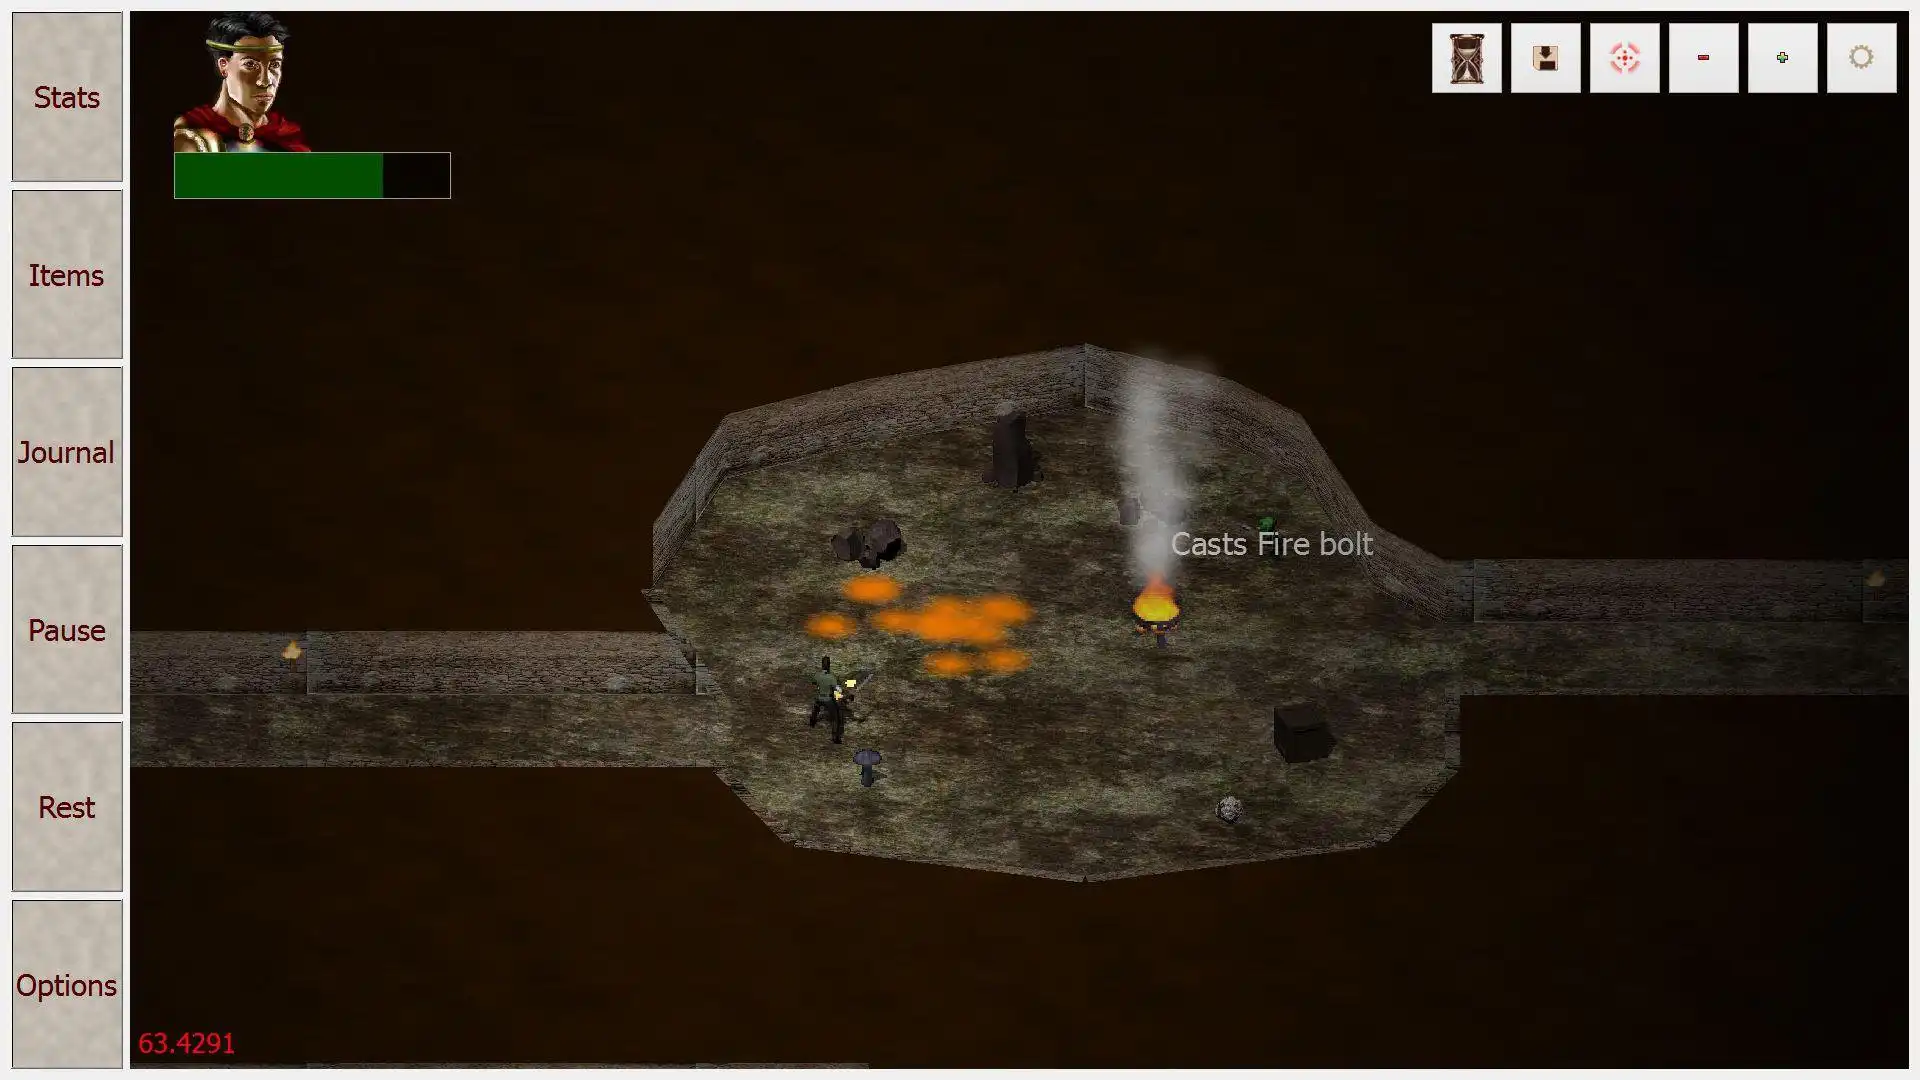
Task: Open the Options menu
Action: tap(66, 984)
